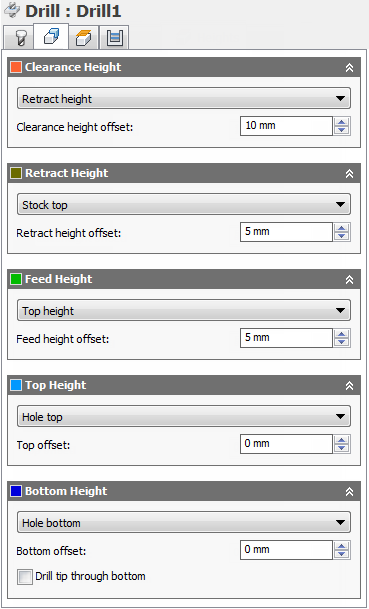Click the Drill operation icon beside title
Image resolution: width=369 pixels, height=609 pixels.
click(x=13, y=10)
